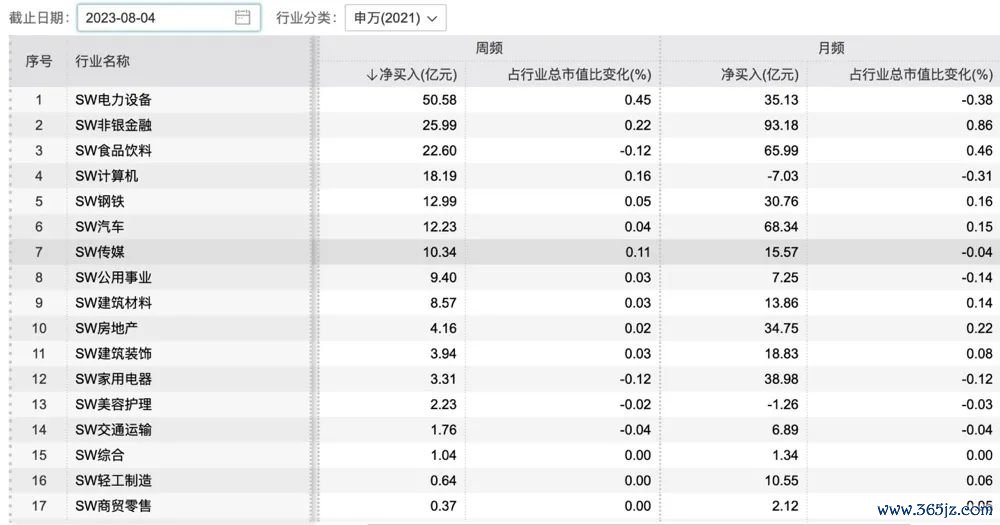The width and height of the screenshot is (1000, 525).
Task: Open the SW计算机 industry entry
Action: [x=107, y=176]
